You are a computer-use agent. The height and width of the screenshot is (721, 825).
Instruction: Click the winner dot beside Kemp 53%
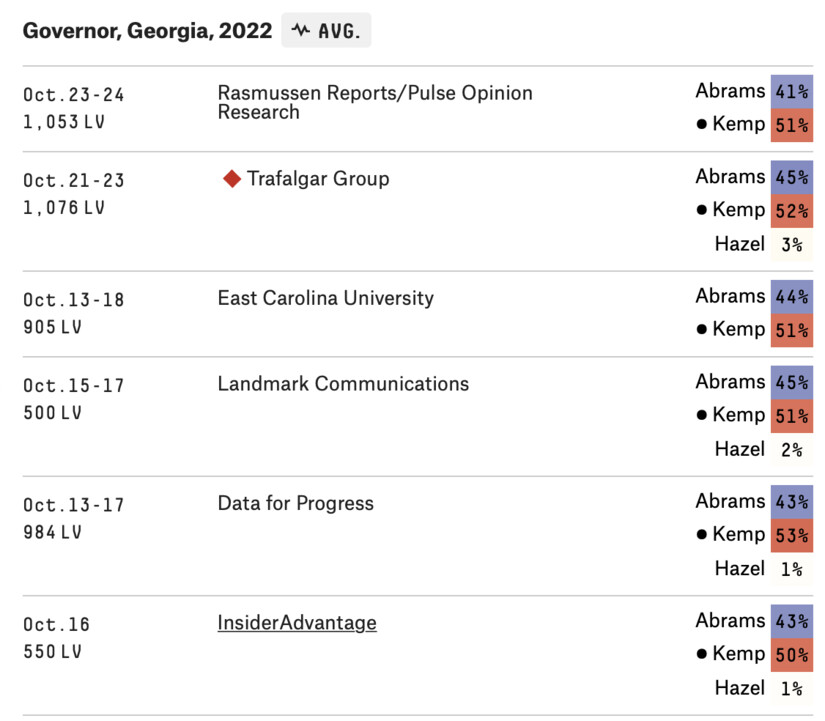(702, 535)
